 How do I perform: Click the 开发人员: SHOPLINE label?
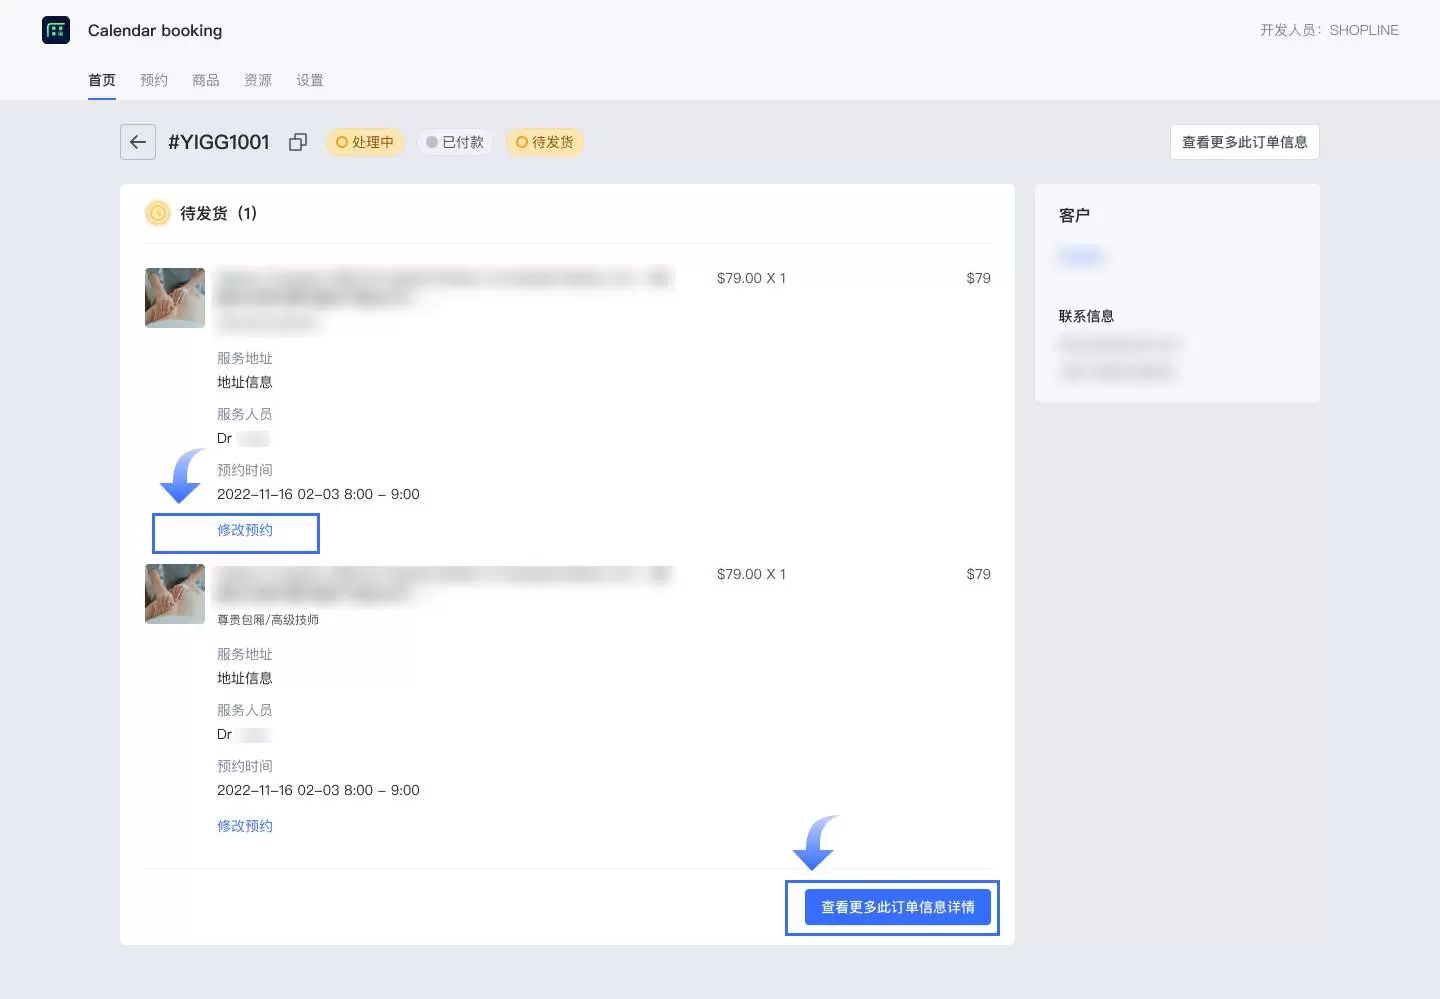pos(1329,30)
